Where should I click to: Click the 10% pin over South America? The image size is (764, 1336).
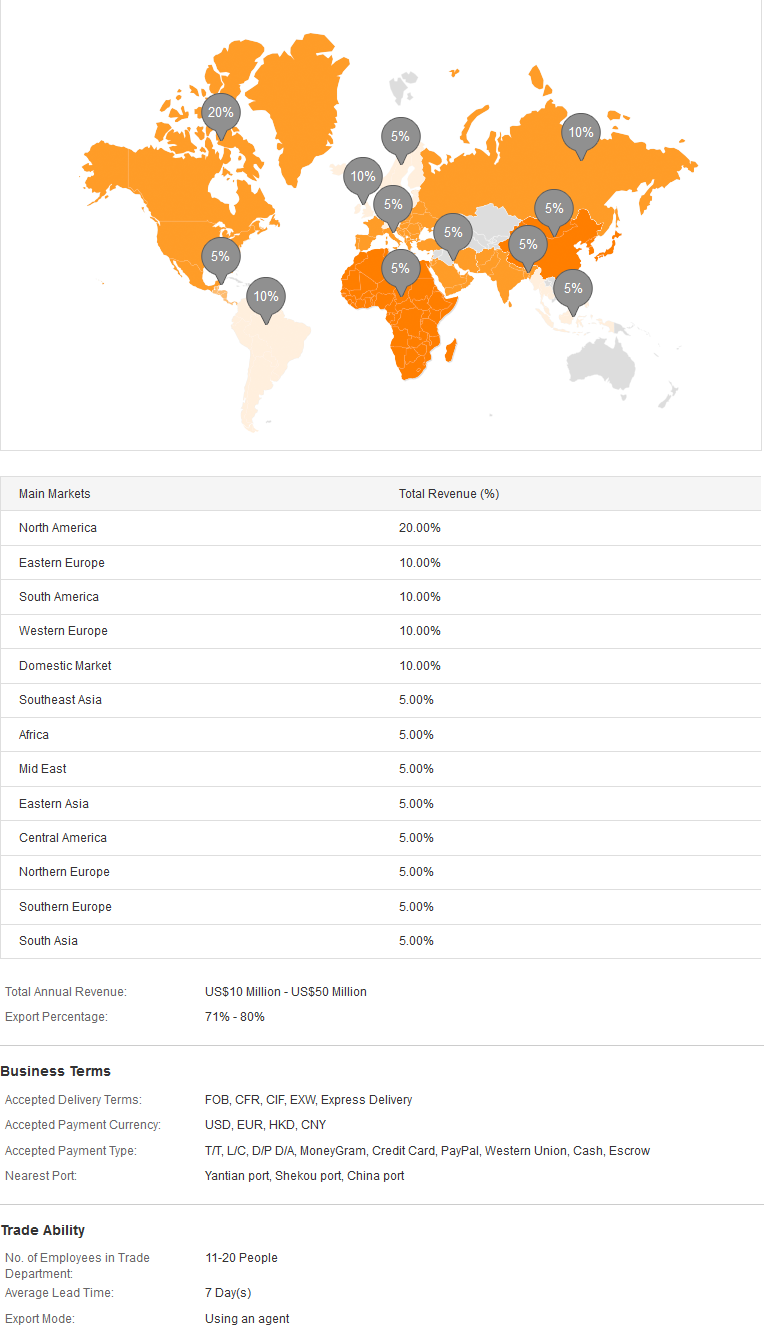pos(266,299)
